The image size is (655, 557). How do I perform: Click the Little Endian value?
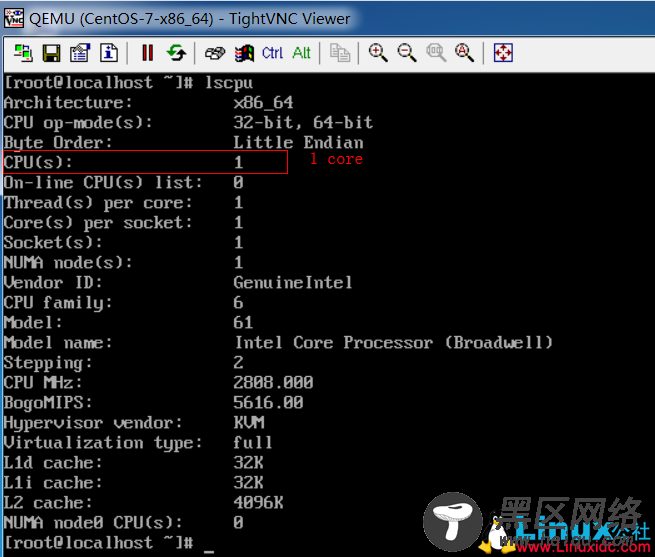pos(298,142)
